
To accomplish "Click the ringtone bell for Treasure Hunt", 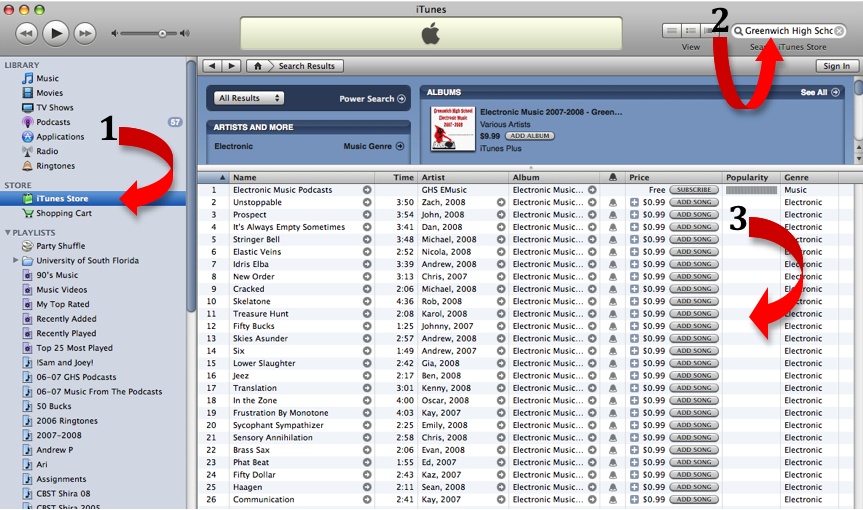I will tap(613, 314).
